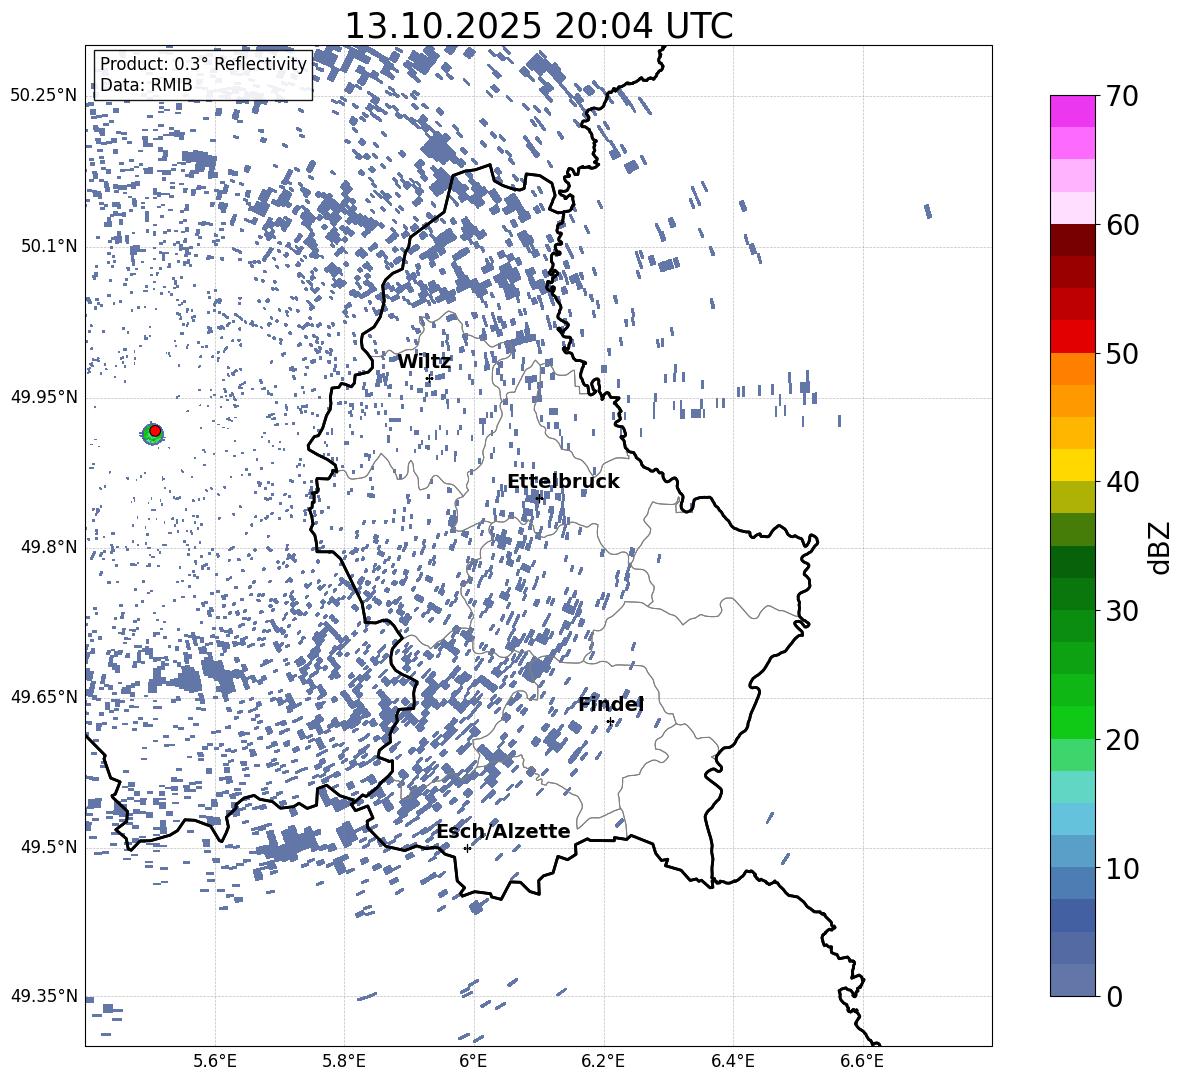
Task: Click the red radar location marker
Action: [155, 431]
